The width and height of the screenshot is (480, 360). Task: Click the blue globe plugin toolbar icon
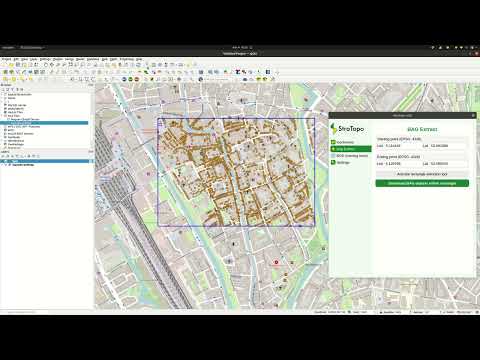click(124, 79)
